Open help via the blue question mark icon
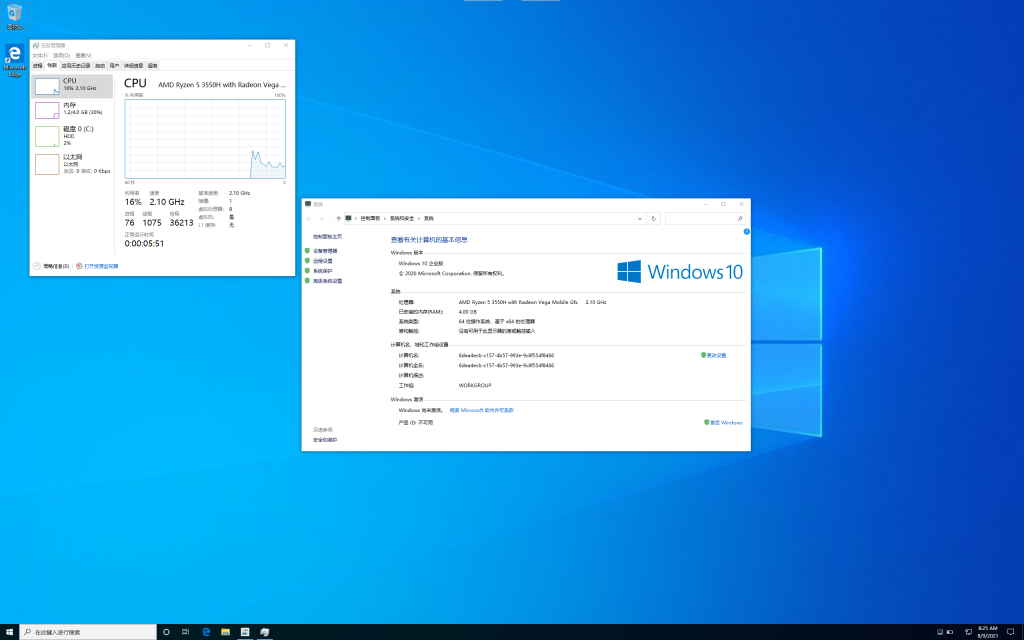This screenshot has width=1024, height=640. [x=746, y=232]
